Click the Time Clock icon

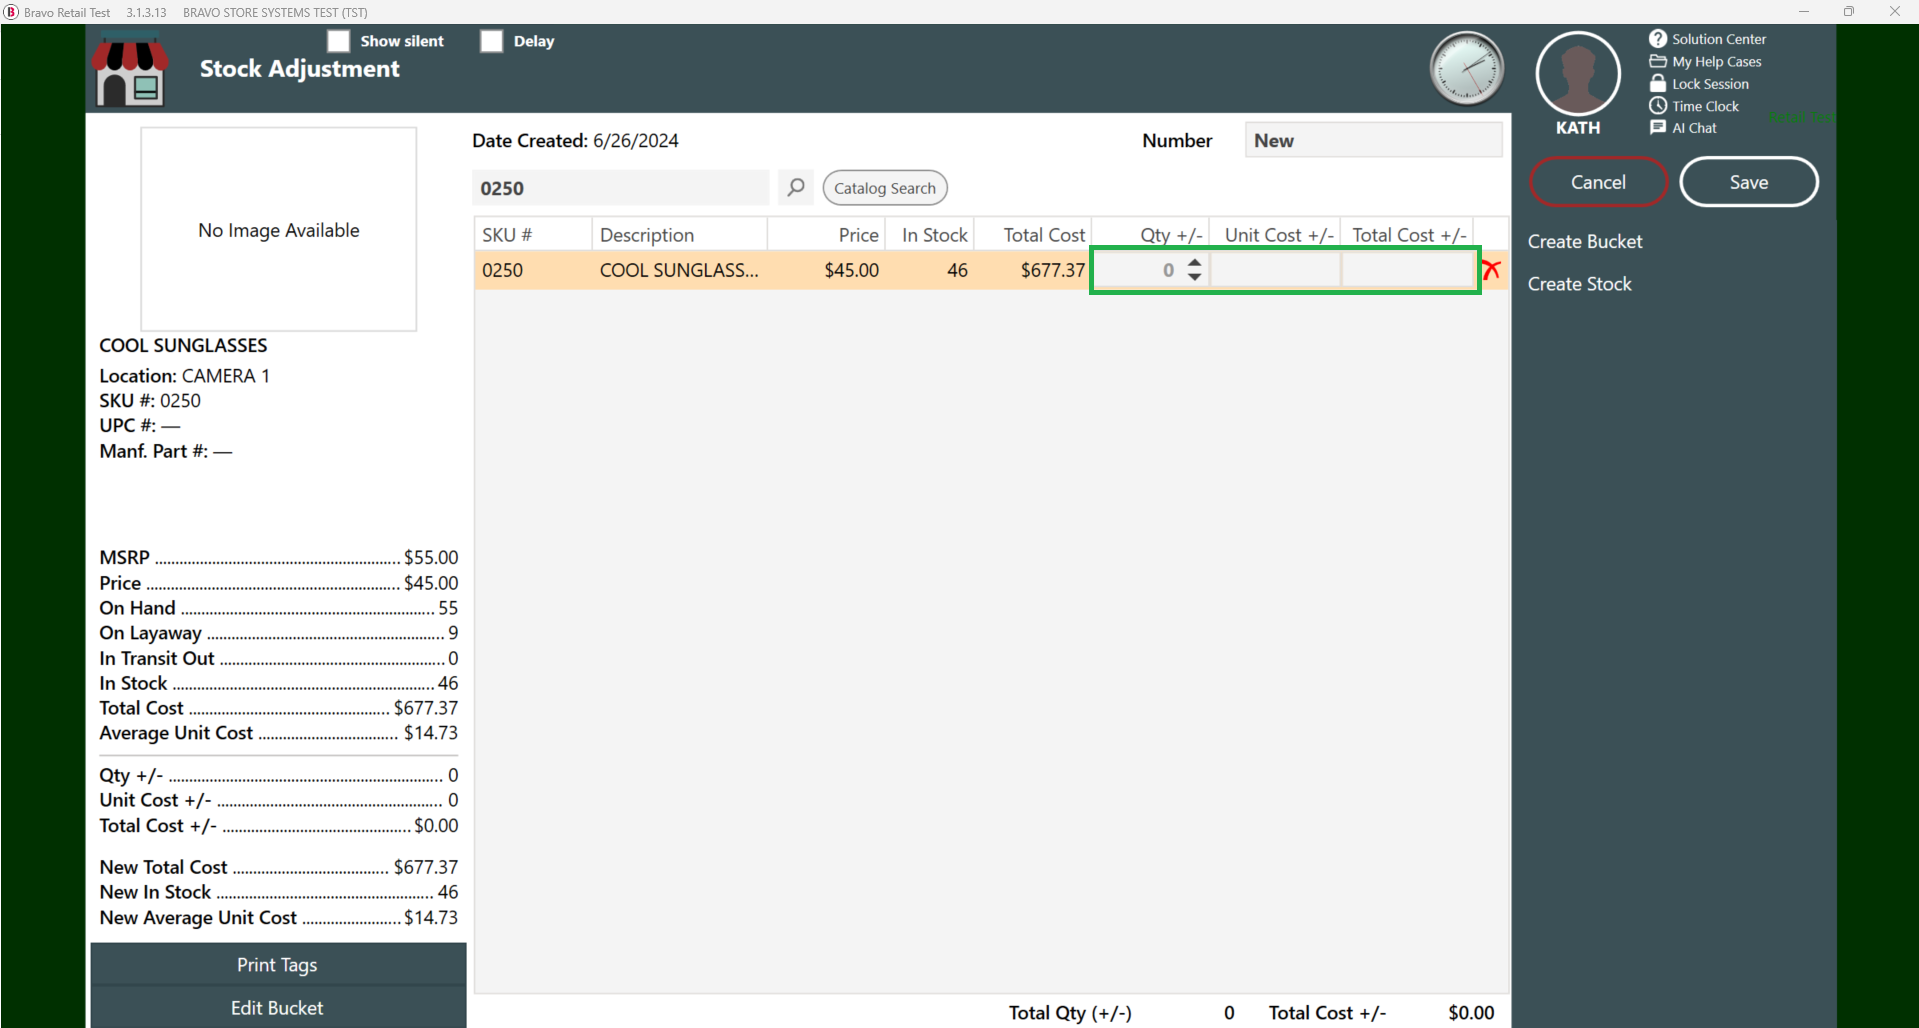1658,106
